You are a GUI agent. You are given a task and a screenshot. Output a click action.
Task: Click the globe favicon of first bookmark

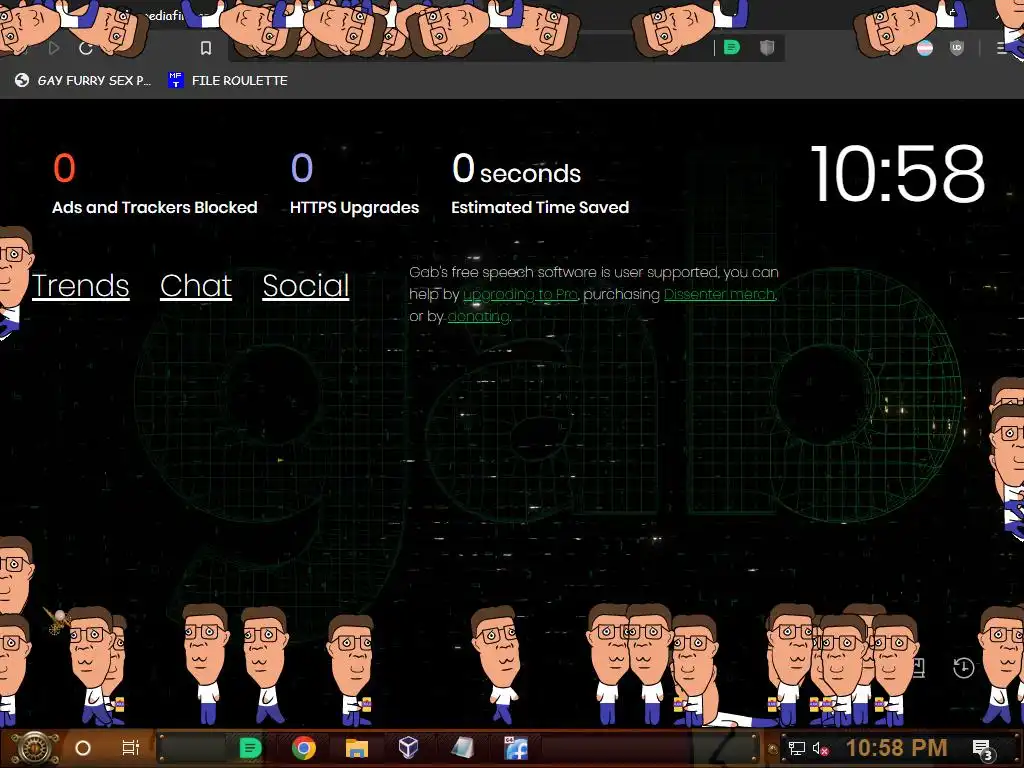pyautogui.click(x=22, y=80)
